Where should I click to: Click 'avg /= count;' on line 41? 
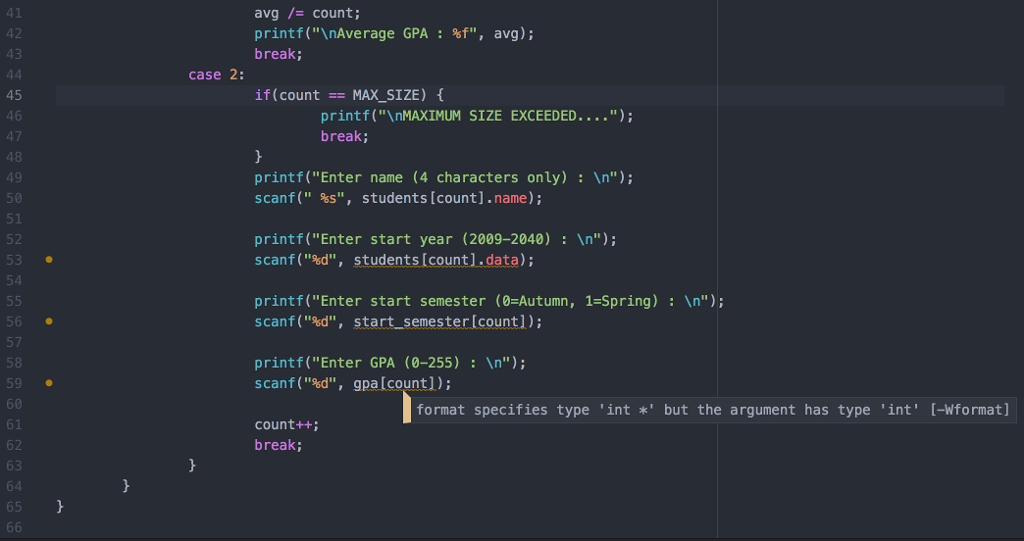307,13
